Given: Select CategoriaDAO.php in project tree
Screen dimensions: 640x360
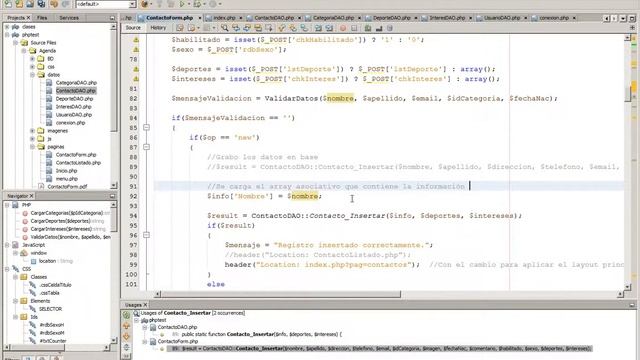Looking at the screenshot, I should pyautogui.click(x=76, y=83).
